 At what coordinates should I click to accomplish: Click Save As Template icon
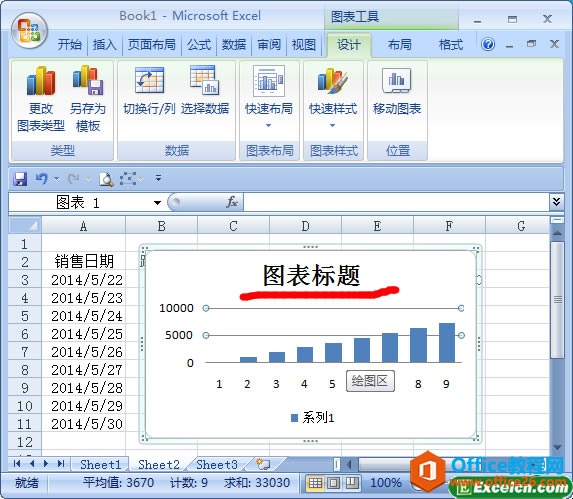(x=88, y=80)
